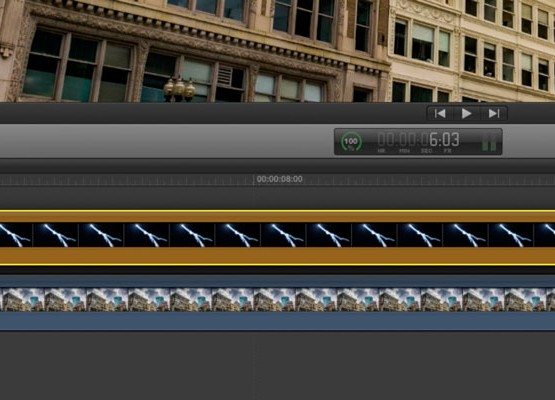
Task: Jump to next edit with skip-forward button
Action: click(493, 114)
